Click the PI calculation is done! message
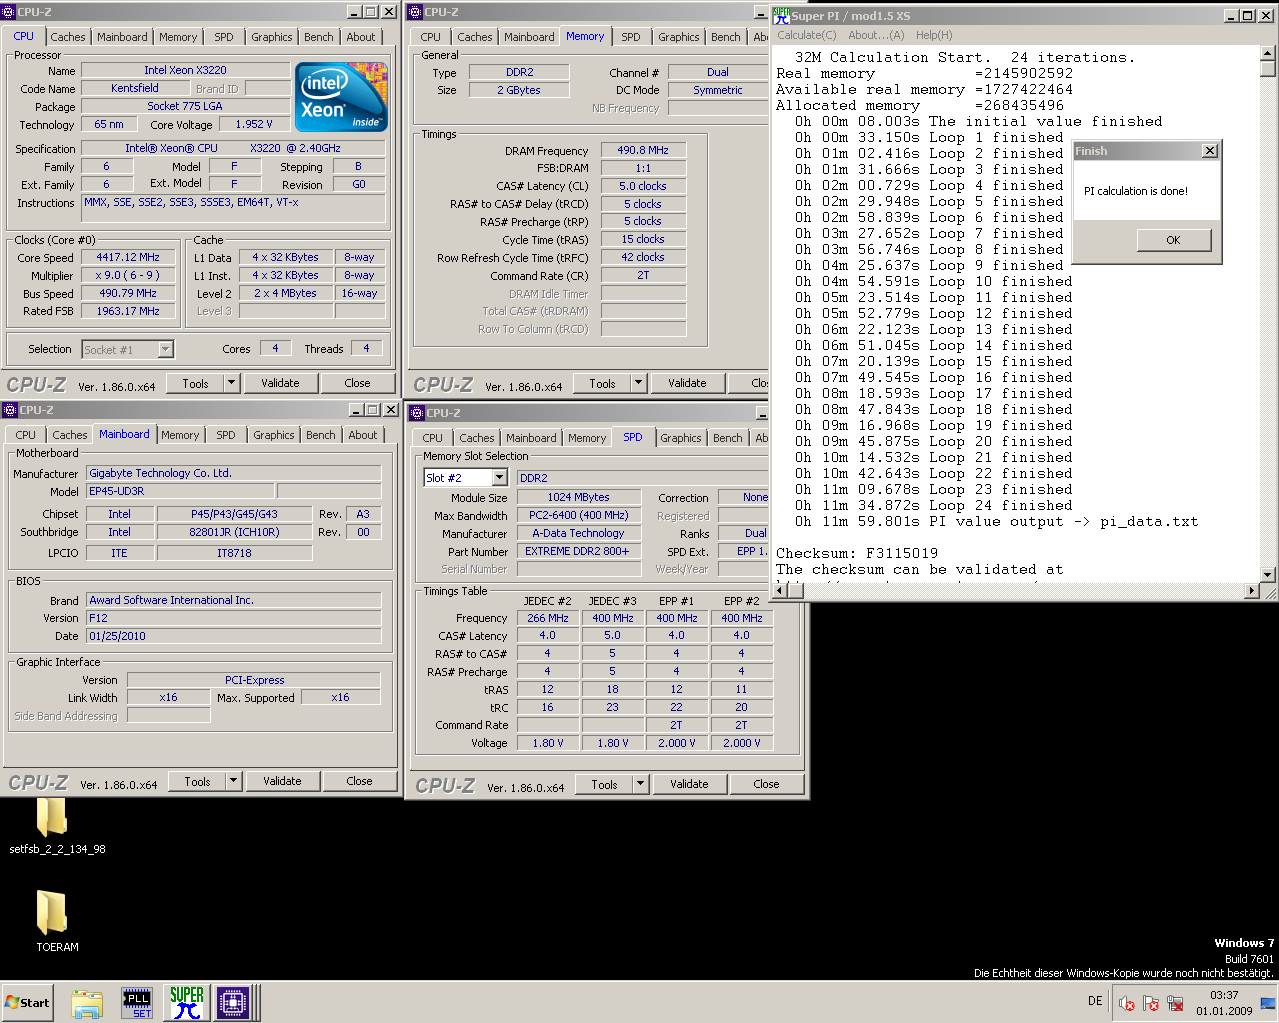Image resolution: width=1279 pixels, height=1023 pixels. 1136,191
